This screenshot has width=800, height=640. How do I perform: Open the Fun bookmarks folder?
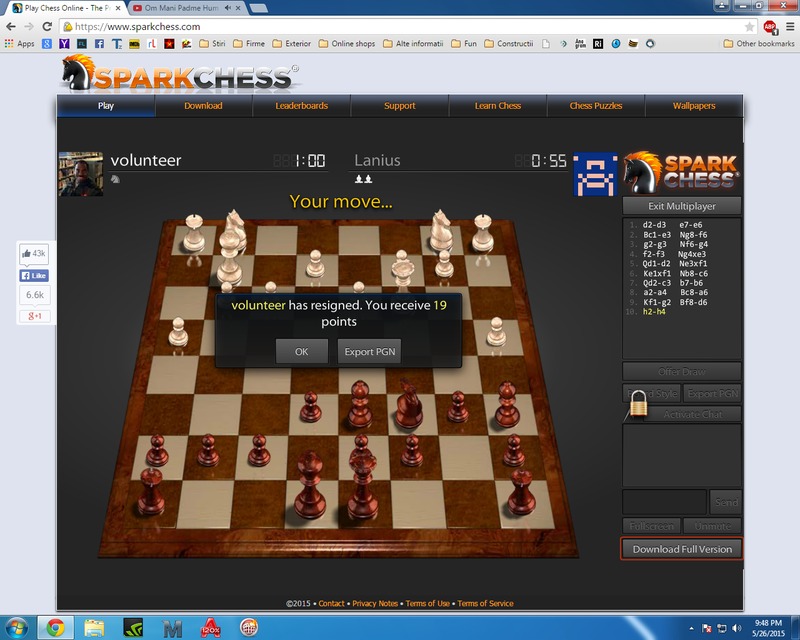[x=464, y=44]
